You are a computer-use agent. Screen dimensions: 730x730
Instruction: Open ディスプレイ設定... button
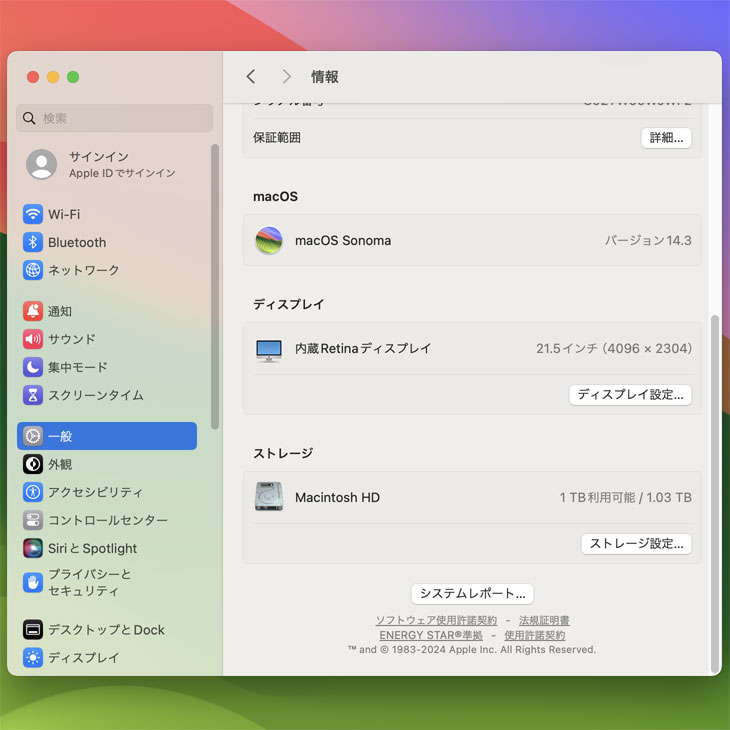click(630, 395)
